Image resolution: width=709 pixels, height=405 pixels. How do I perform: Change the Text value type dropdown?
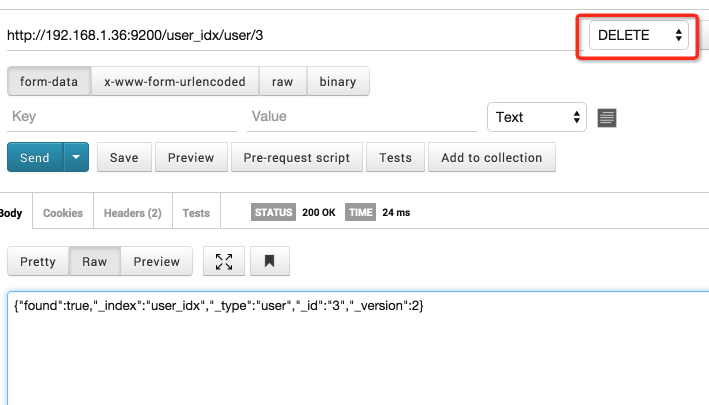click(537, 117)
